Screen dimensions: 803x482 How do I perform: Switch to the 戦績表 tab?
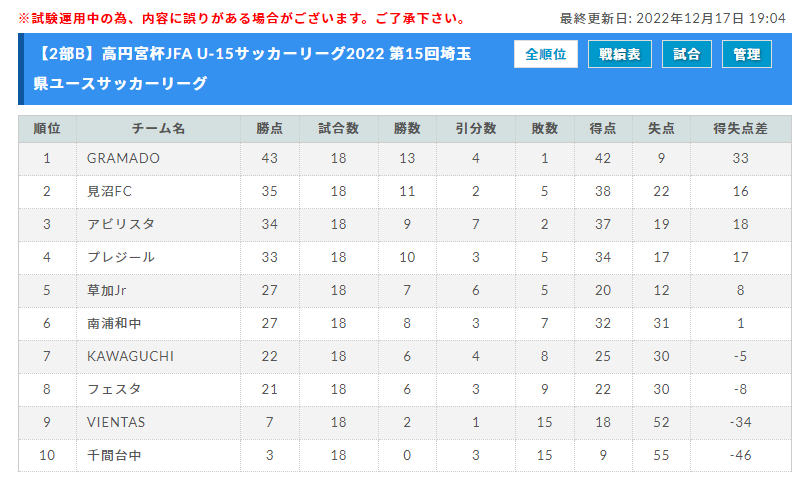point(620,54)
